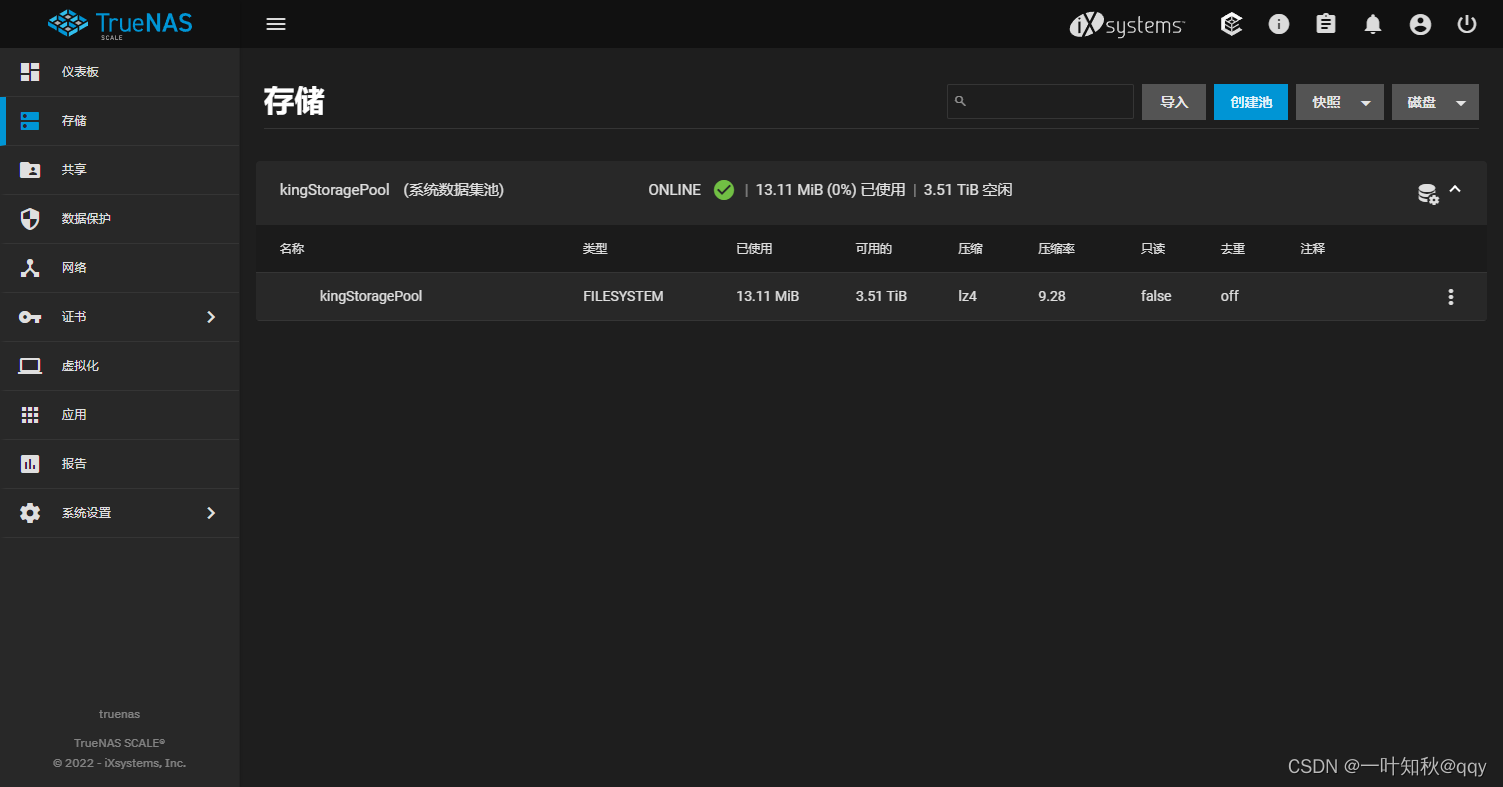
Task: Click the 13.11 MiB used cell
Action: (768, 296)
